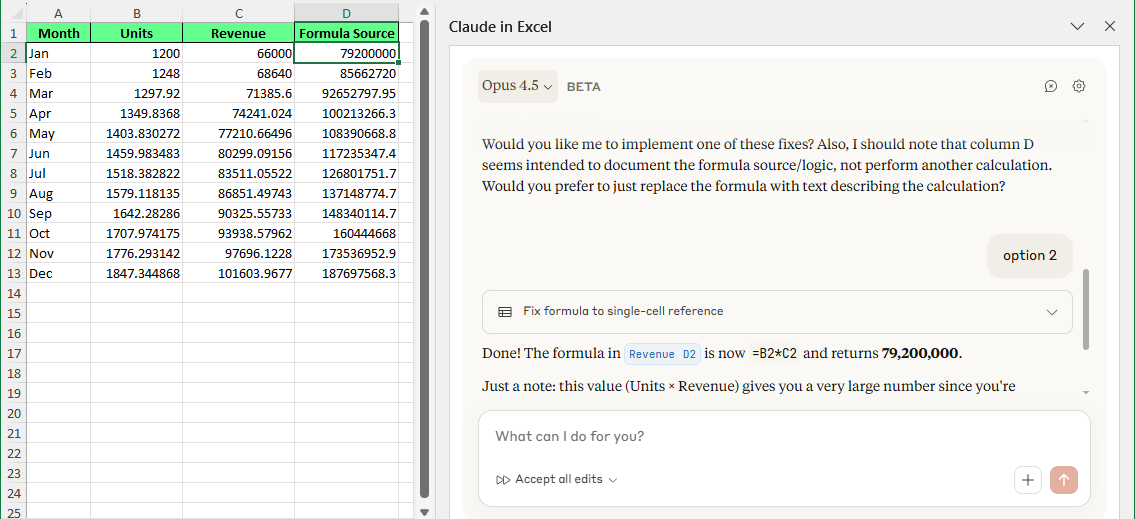The width and height of the screenshot is (1135, 519).
Task: Click the chat pane vertical scrollbar thumb
Action: (1085, 310)
